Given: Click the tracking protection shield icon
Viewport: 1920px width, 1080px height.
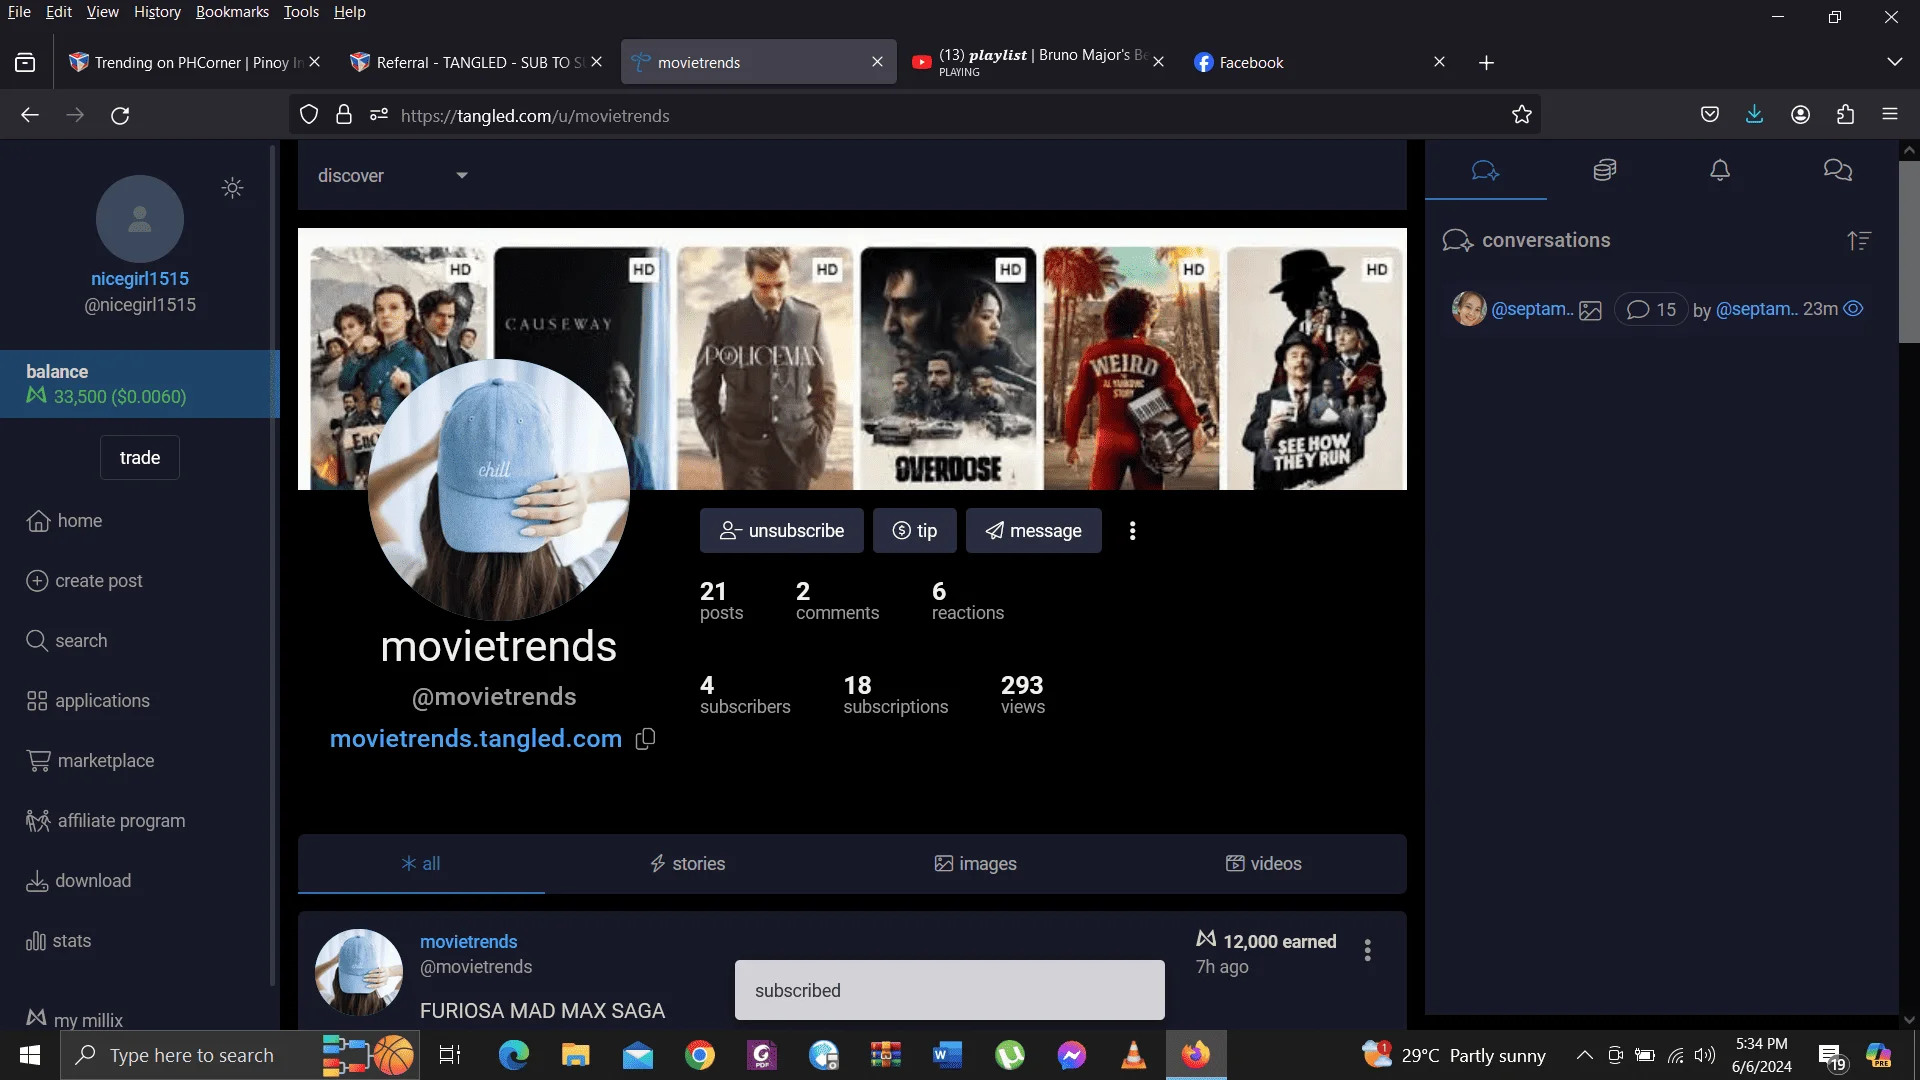Looking at the screenshot, I should click(309, 115).
